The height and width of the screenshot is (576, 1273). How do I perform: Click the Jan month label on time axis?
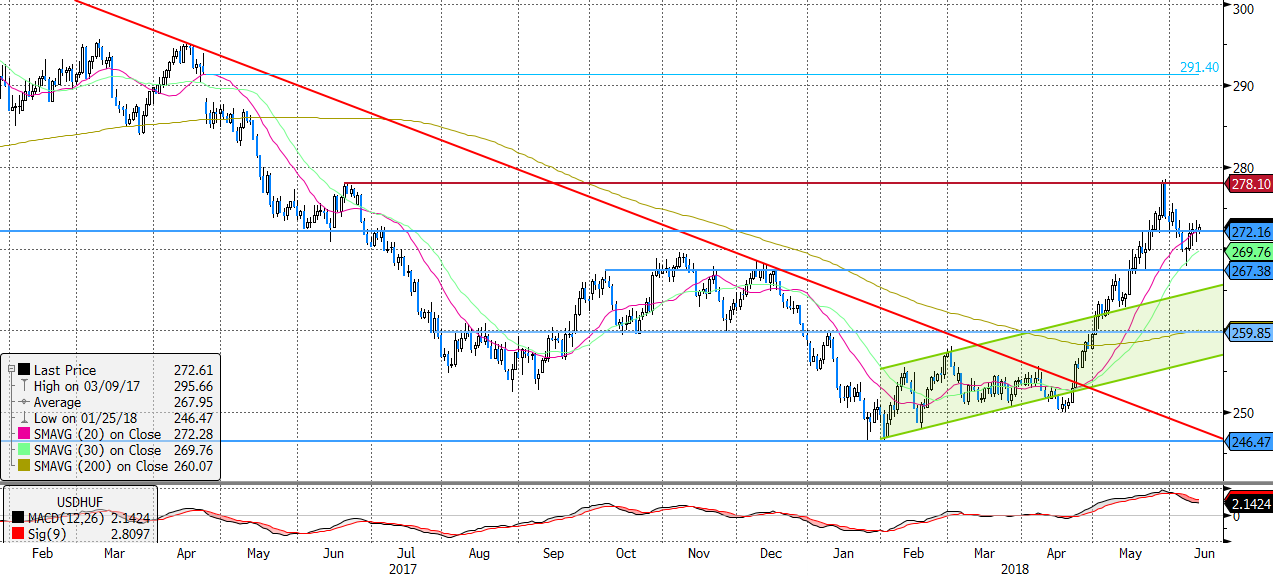843,553
